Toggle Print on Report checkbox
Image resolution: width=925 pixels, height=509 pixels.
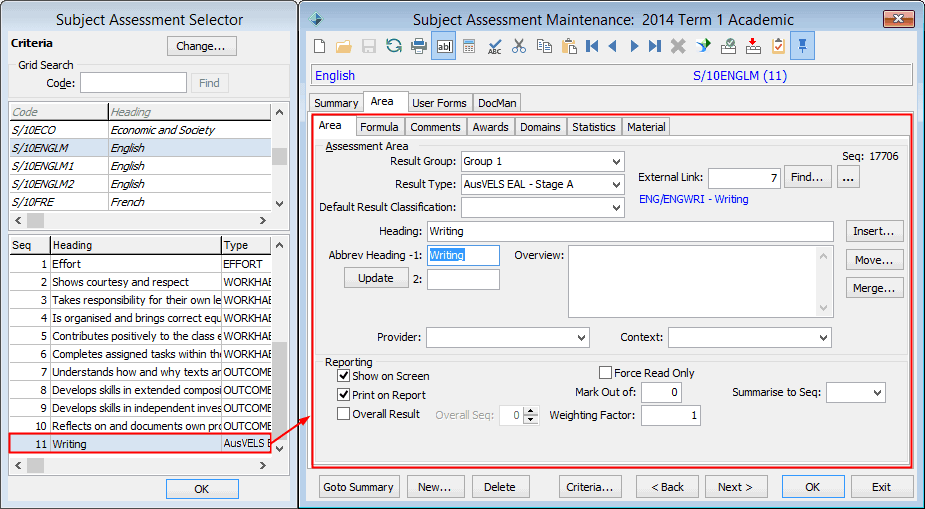tap(343, 395)
